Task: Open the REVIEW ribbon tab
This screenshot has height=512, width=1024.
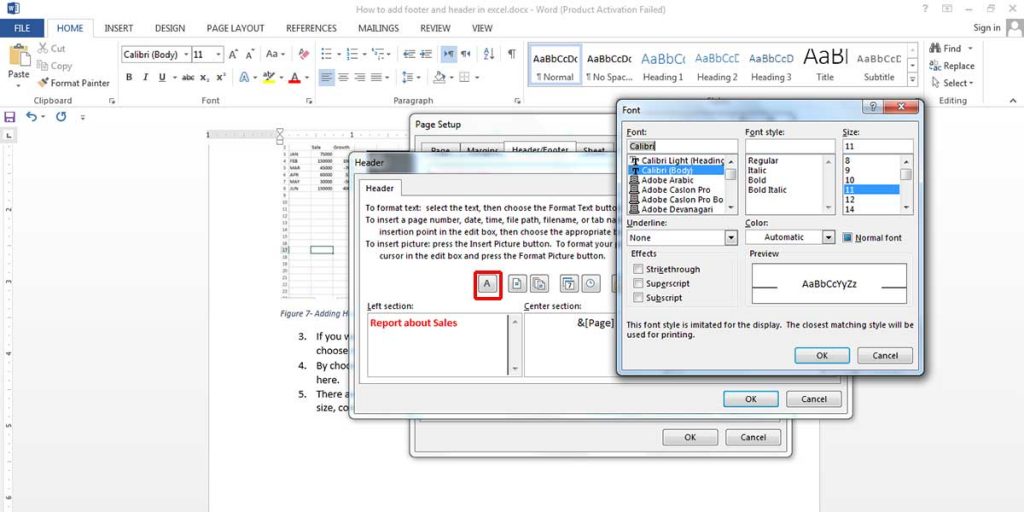Action: 435,28
